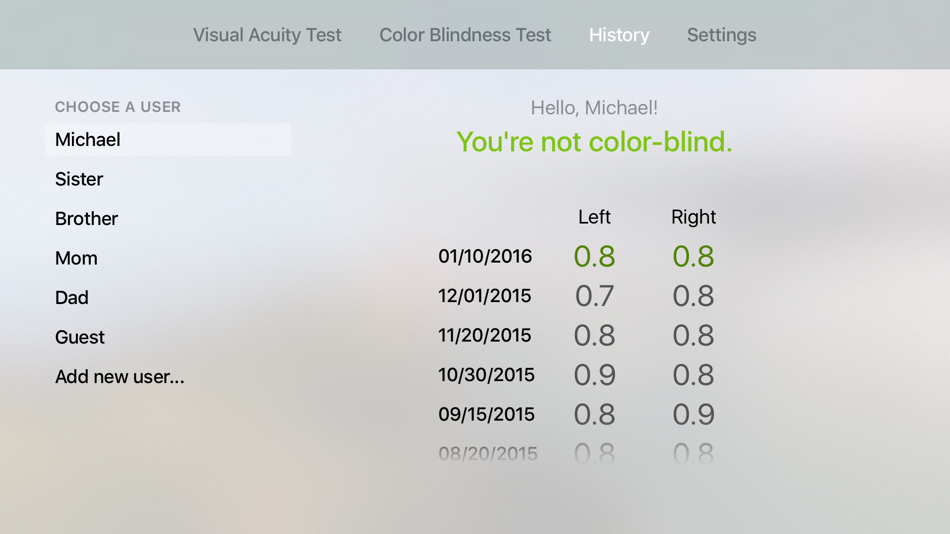Select the 09/15/2015 date entry
The width and height of the screenshot is (950, 534).
[487, 414]
